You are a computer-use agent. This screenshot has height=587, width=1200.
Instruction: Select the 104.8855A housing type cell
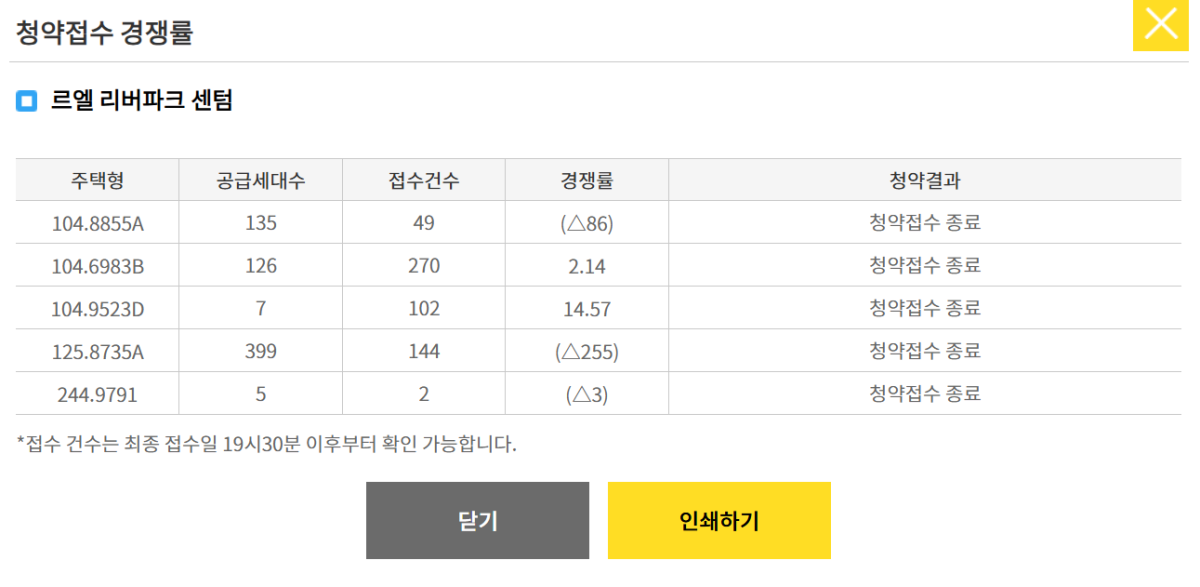(x=97, y=223)
